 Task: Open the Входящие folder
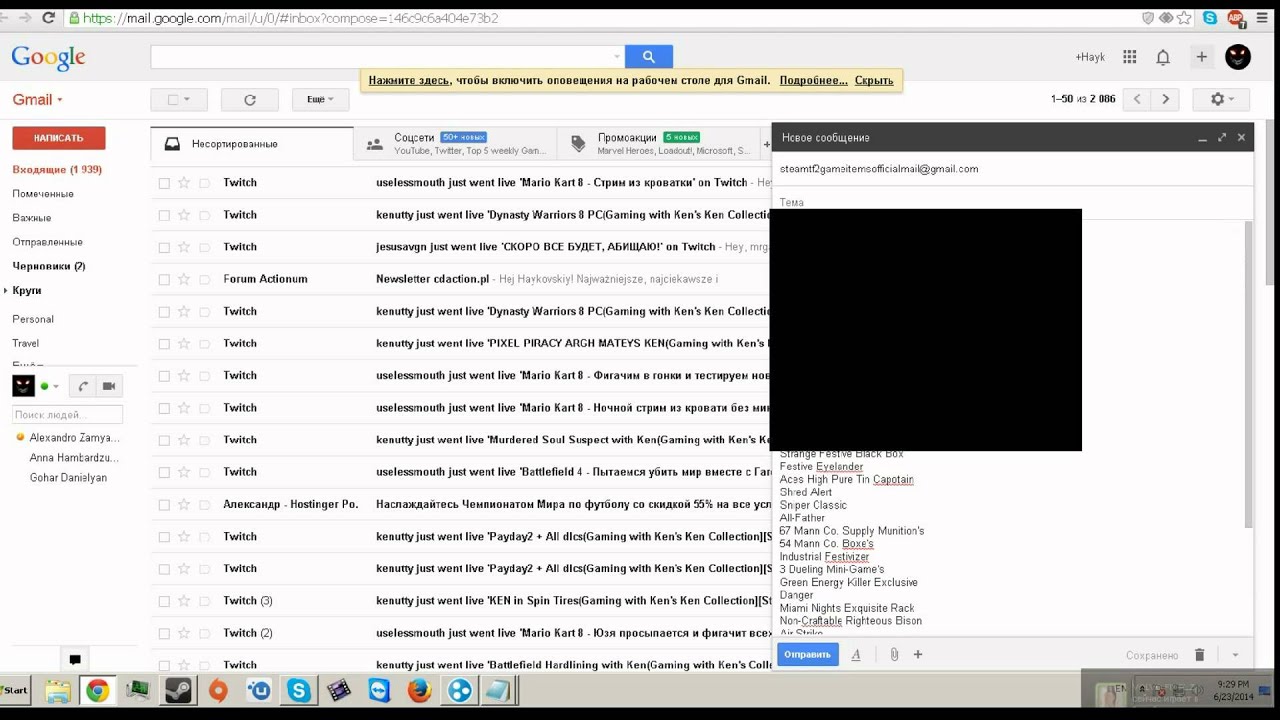[57, 170]
